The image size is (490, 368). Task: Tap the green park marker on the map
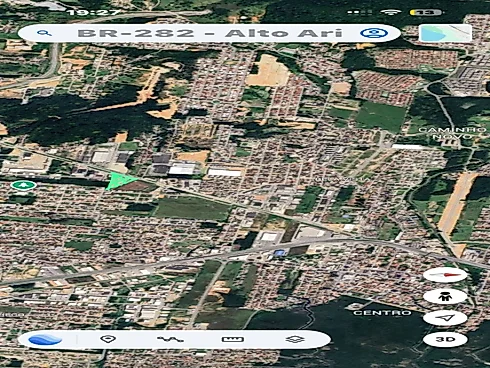coord(23,185)
